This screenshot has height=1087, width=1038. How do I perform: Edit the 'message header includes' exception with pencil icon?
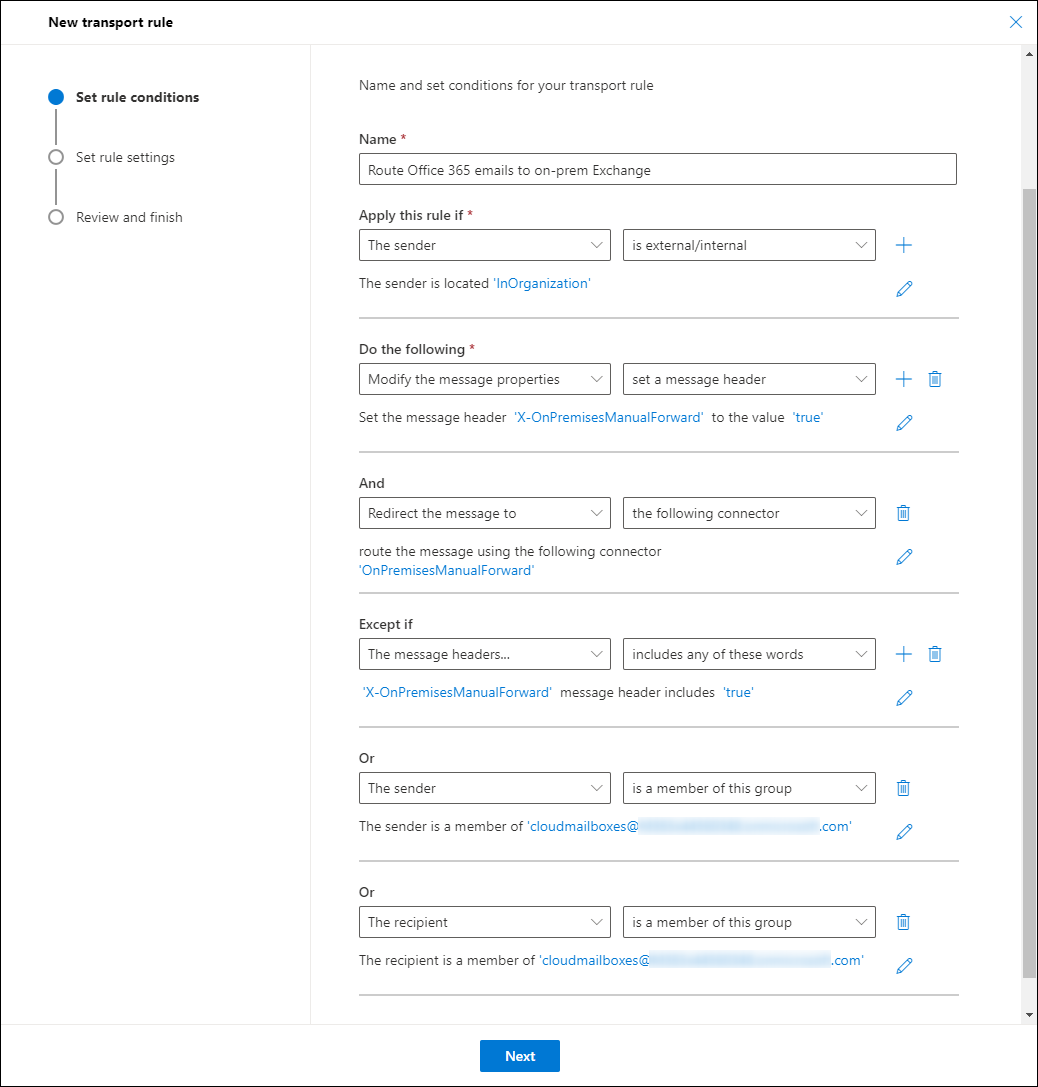click(x=904, y=697)
